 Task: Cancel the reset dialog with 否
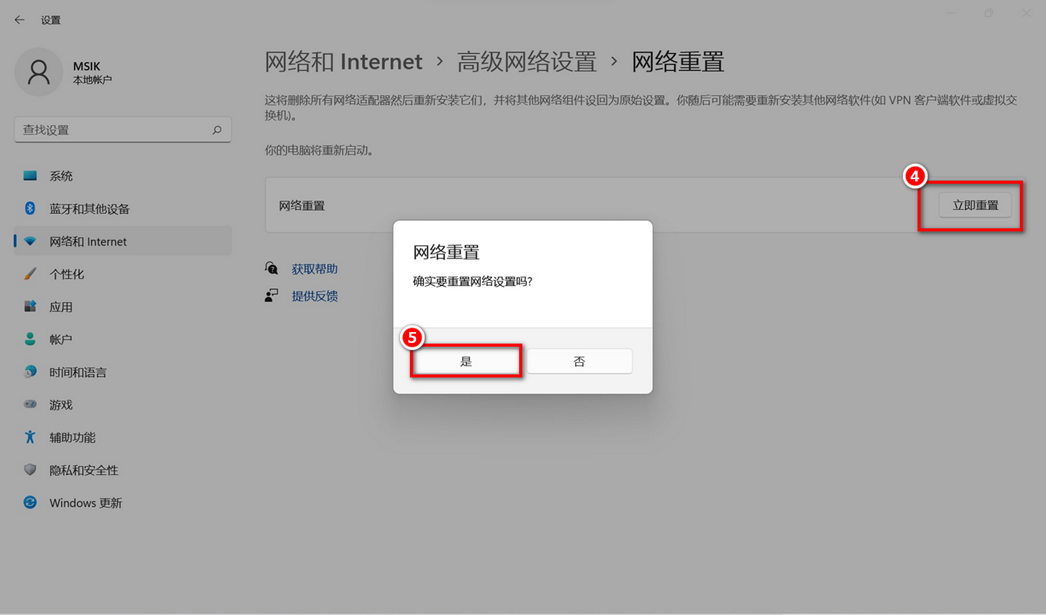[579, 361]
